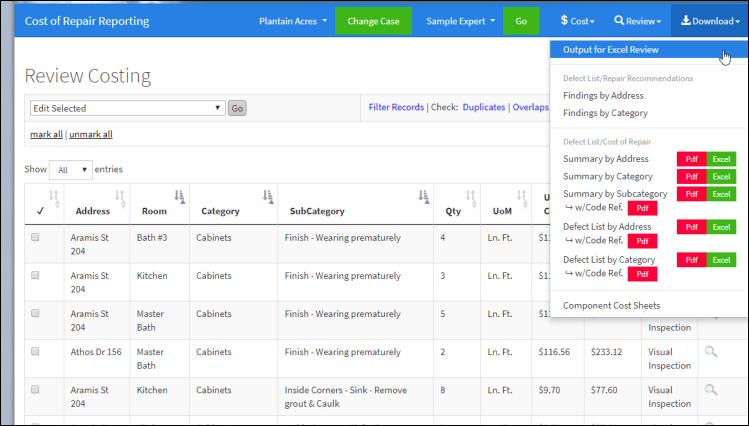Download Summary by Address as Pdf
This screenshot has width=749, height=426.
pos(691,159)
